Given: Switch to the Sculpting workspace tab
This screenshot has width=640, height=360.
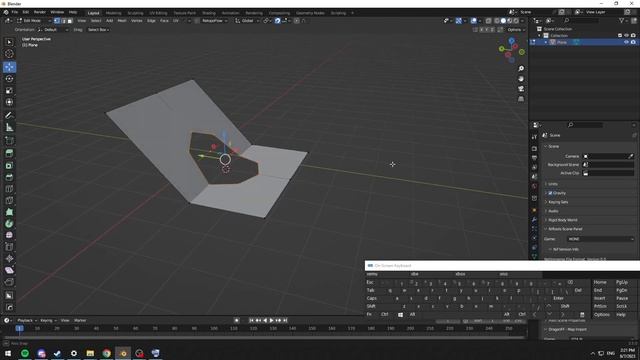Looking at the screenshot, I should [135, 13].
